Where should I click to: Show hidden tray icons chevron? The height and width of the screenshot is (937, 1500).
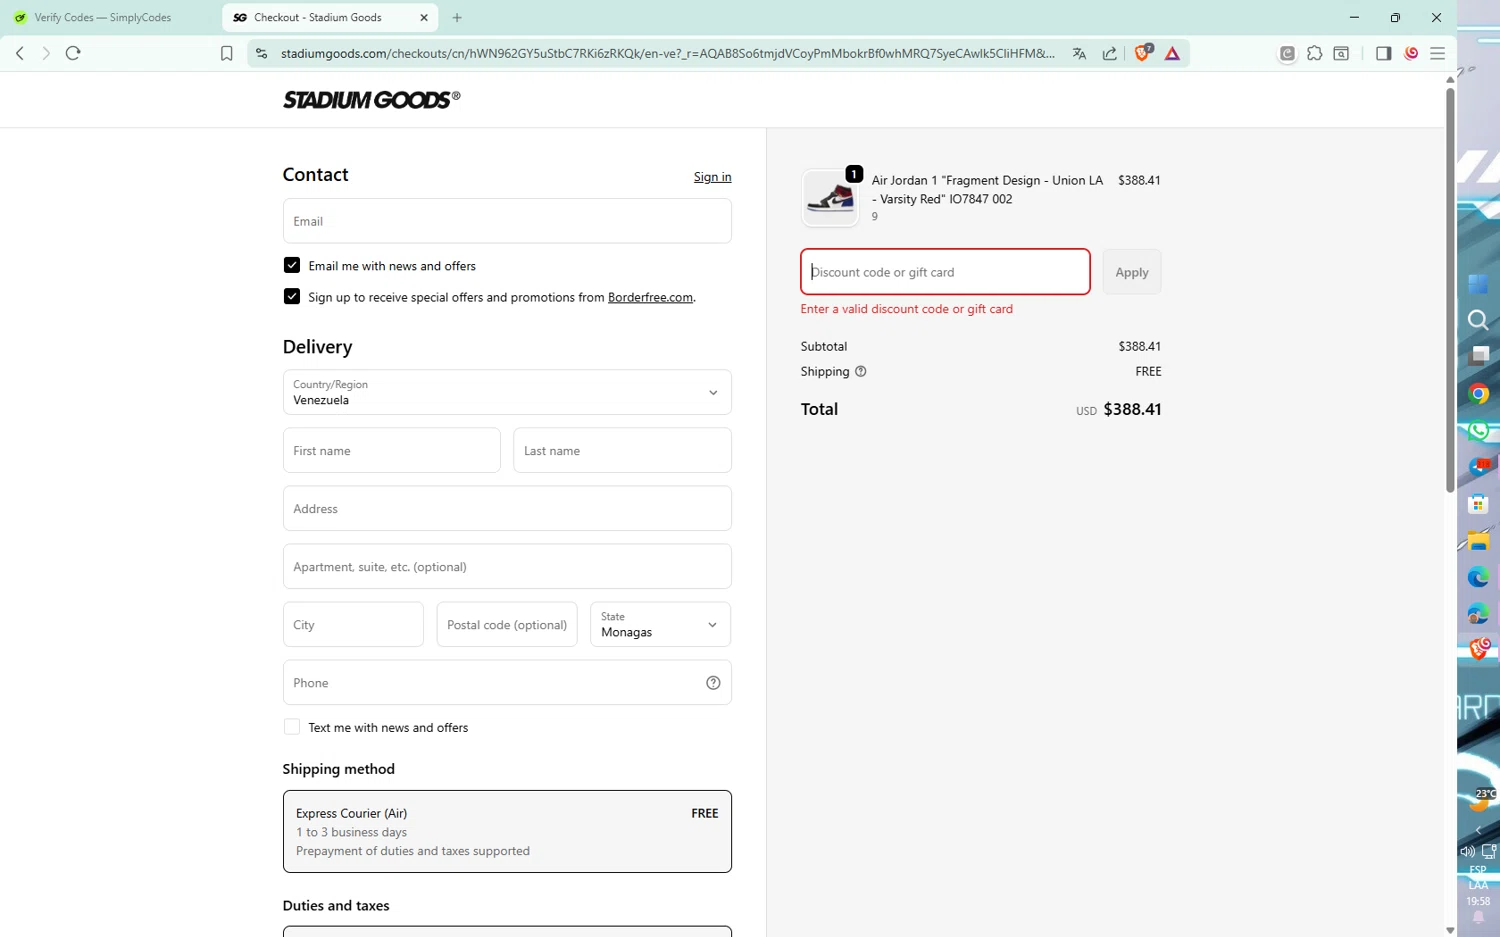click(1478, 831)
